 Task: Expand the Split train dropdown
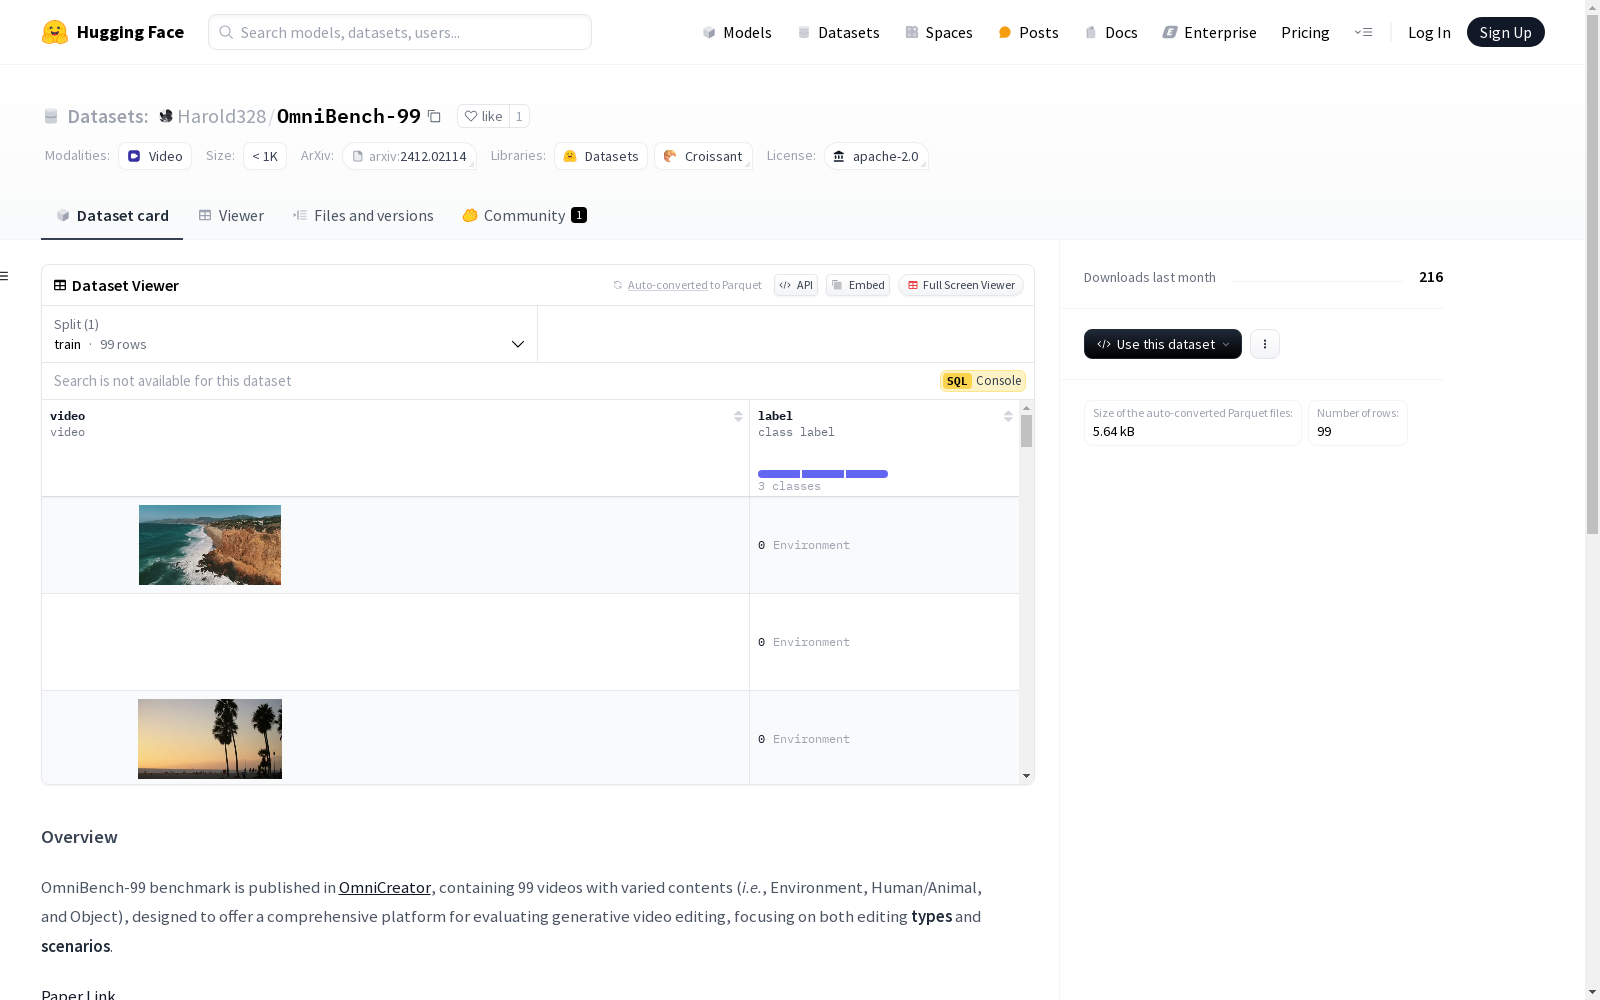click(x=290, y=334)
